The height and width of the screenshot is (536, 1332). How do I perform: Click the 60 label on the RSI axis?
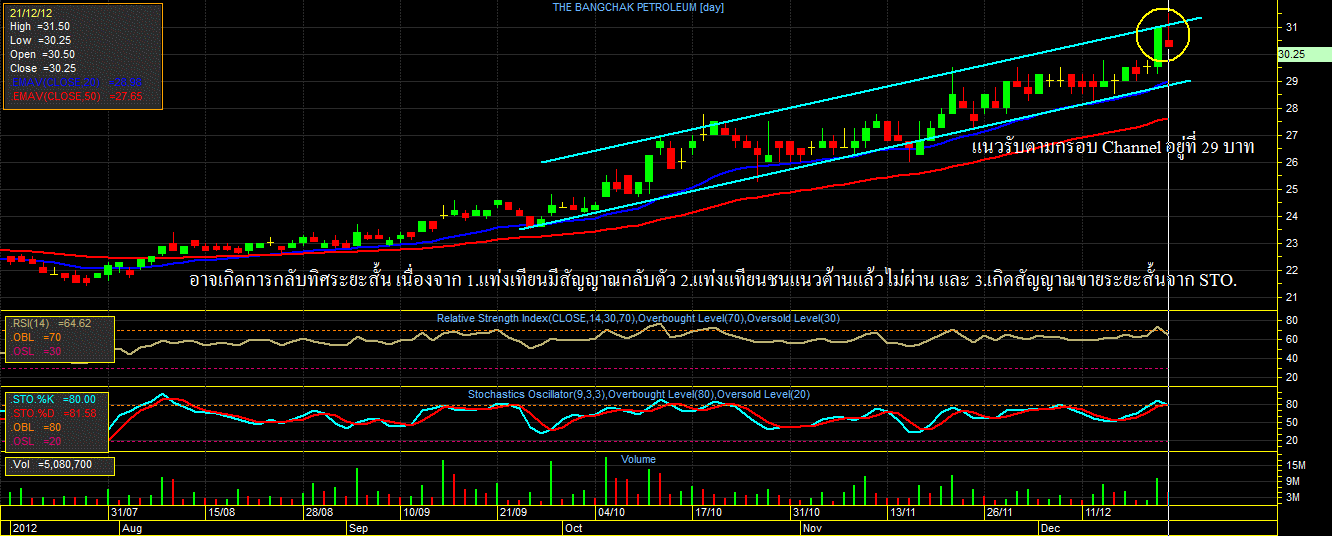click(x=1292, y=339)
